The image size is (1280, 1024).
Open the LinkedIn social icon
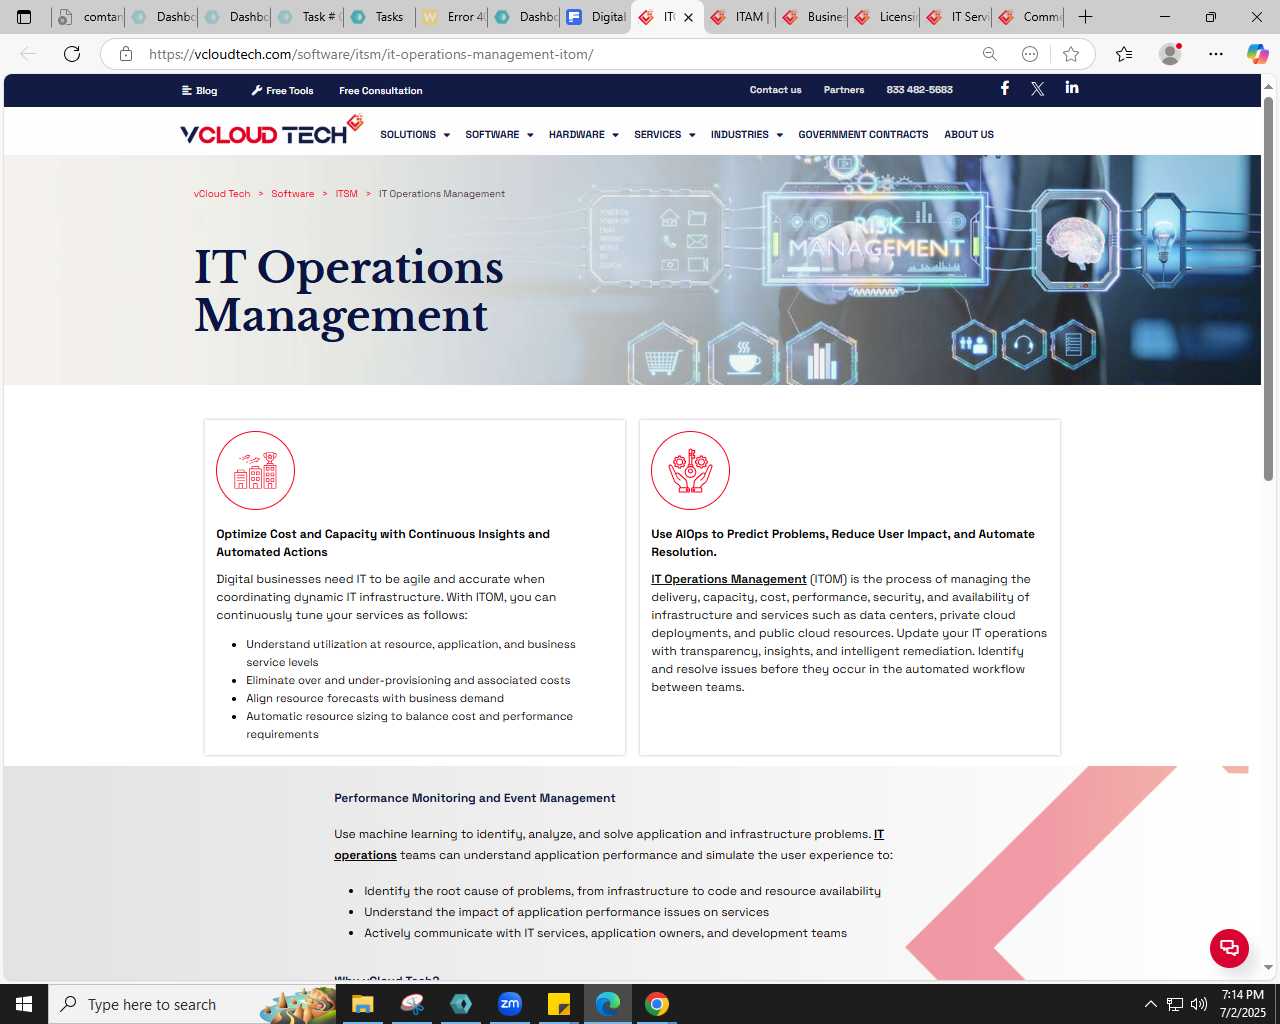point(1072,88)
